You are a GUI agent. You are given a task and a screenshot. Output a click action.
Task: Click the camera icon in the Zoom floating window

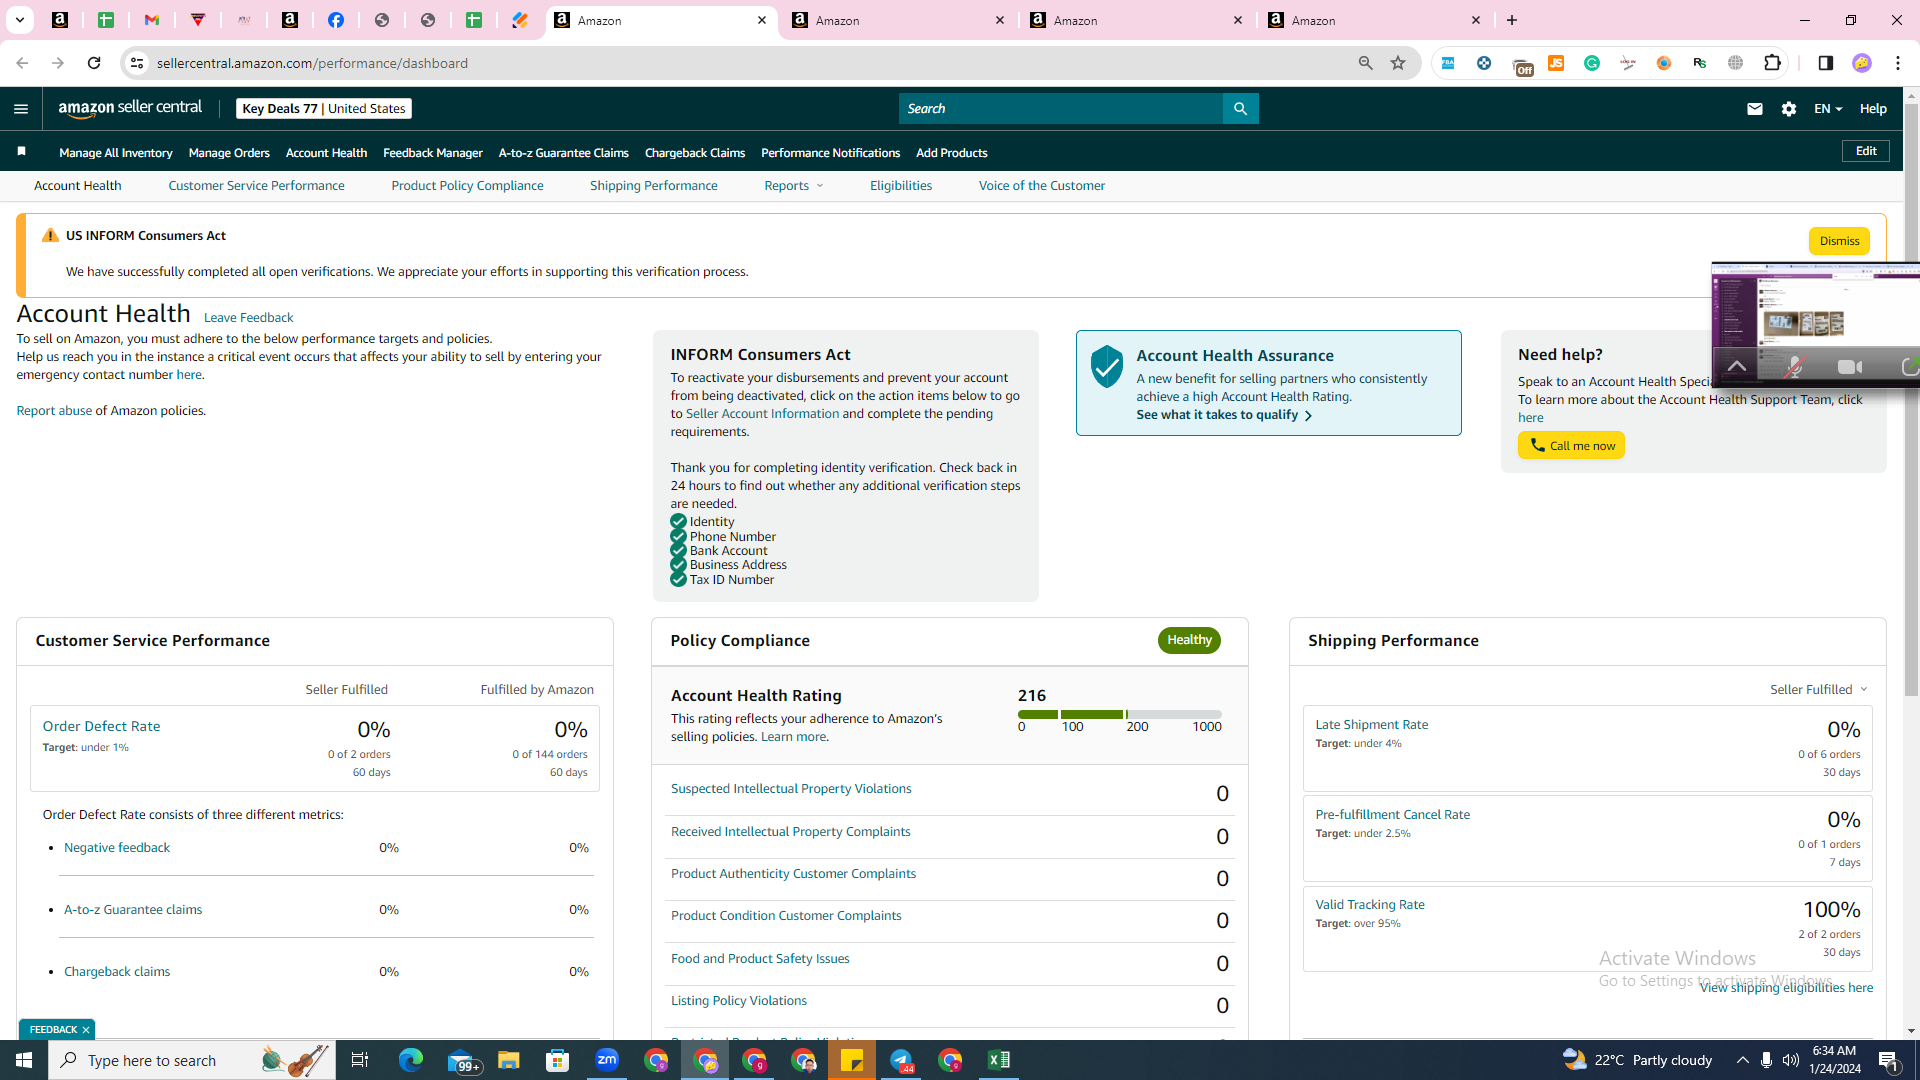tap(1850, 367)
